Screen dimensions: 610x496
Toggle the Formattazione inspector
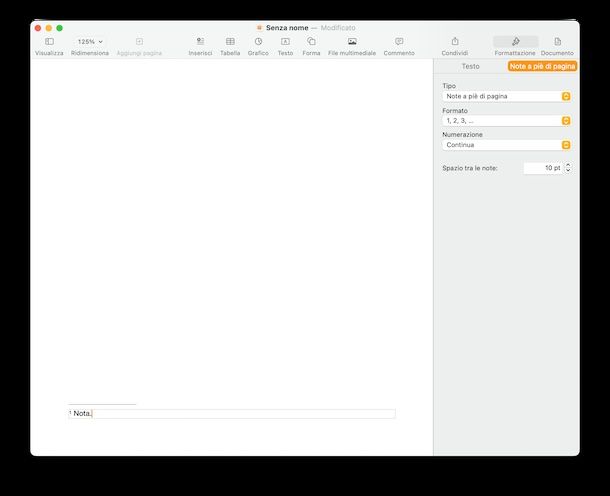coord(516,41)
